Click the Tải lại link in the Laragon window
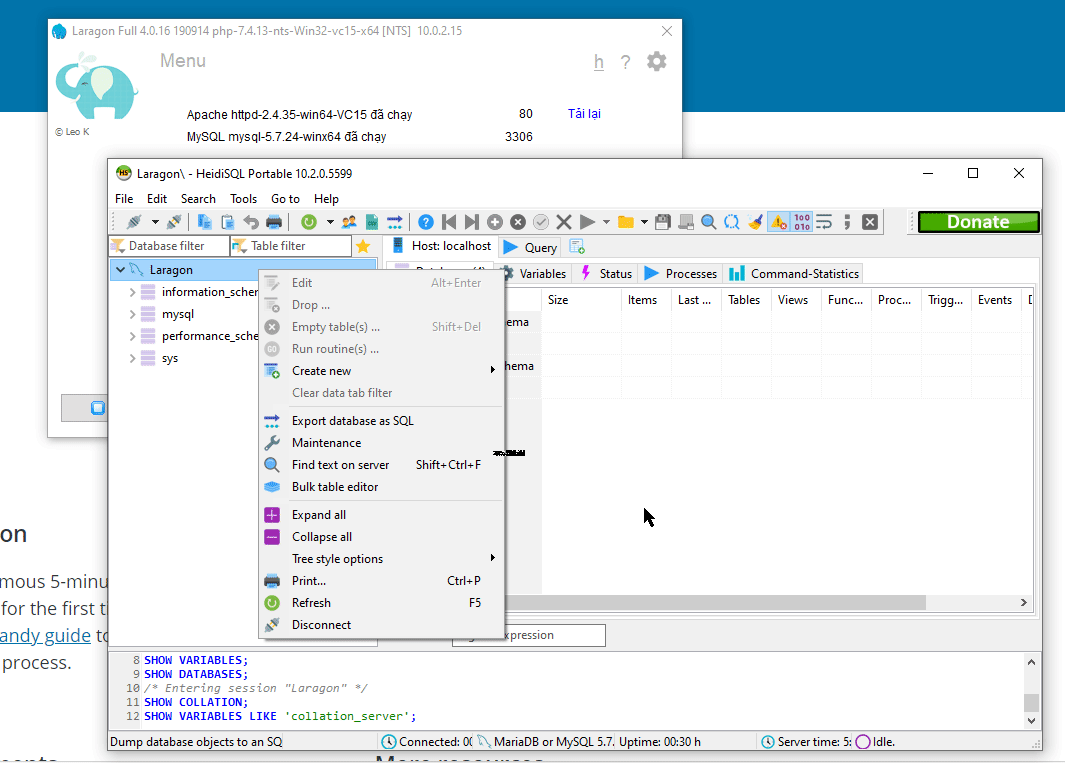The image size is (1065, 763). coord(584,113)
